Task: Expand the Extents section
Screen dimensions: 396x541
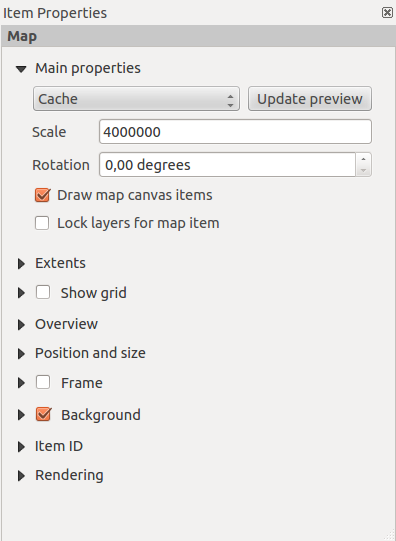Action: click(21, 264)
